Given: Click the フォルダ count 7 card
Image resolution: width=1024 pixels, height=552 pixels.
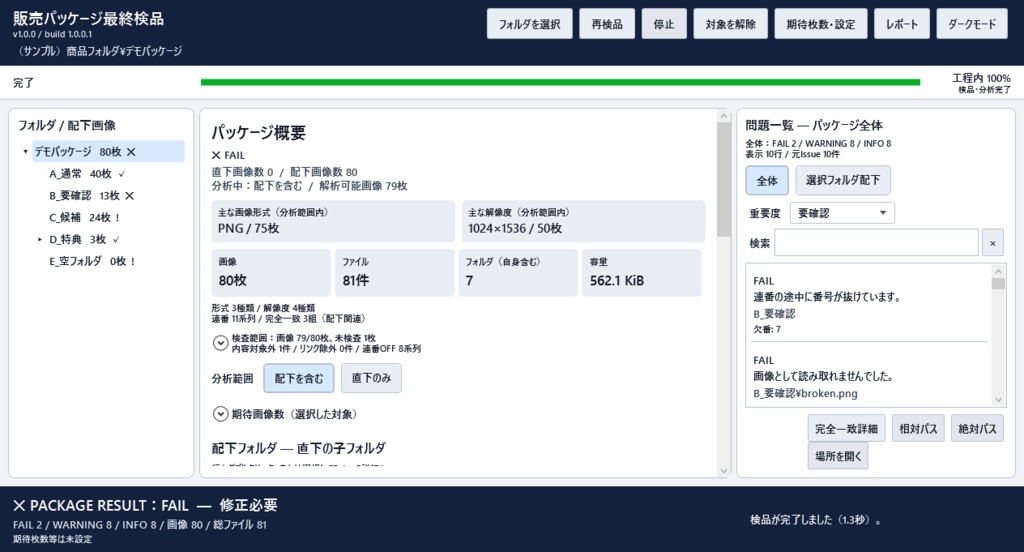Looking at the screenshot, I should 518,272.
